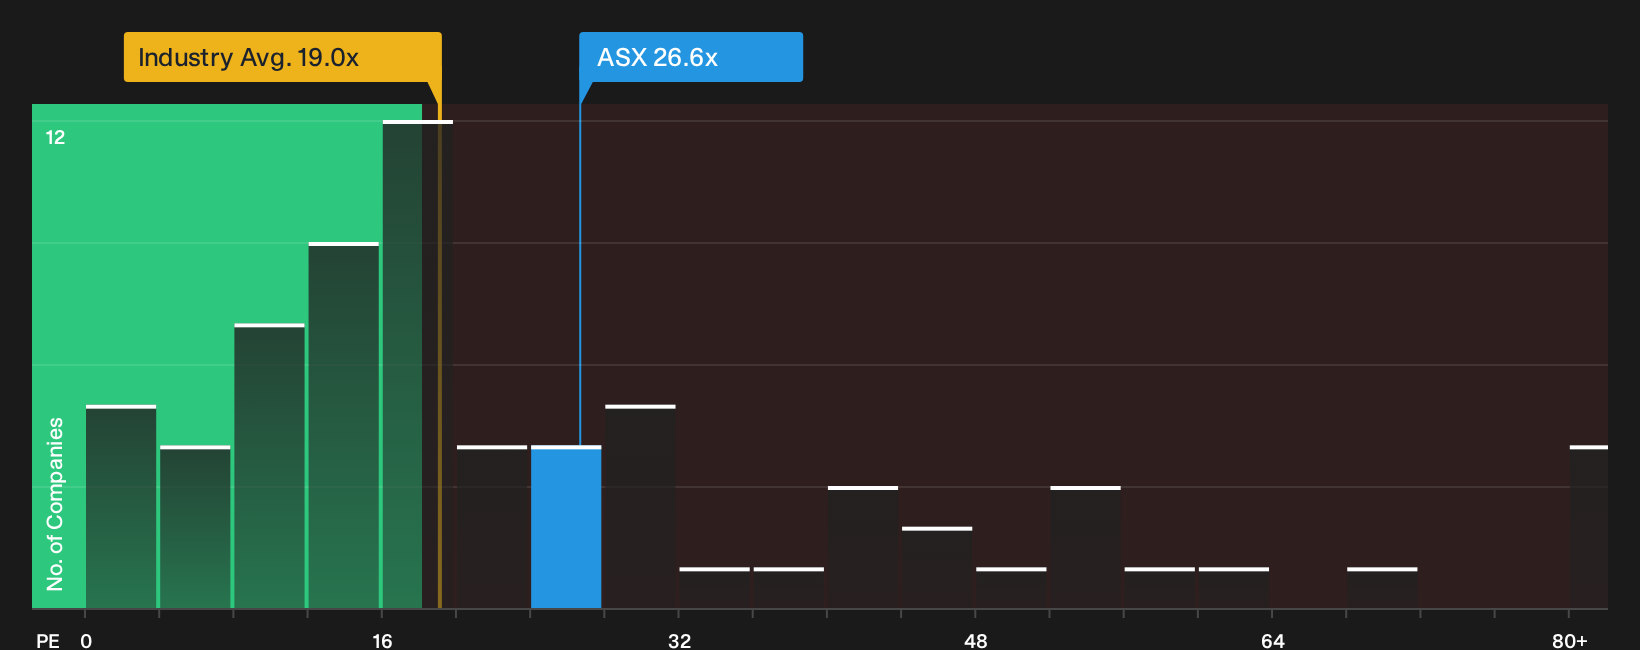Click the 80+ bar at the chart edge
This screenshot has height=650, width=1640.
(1588, 527)
